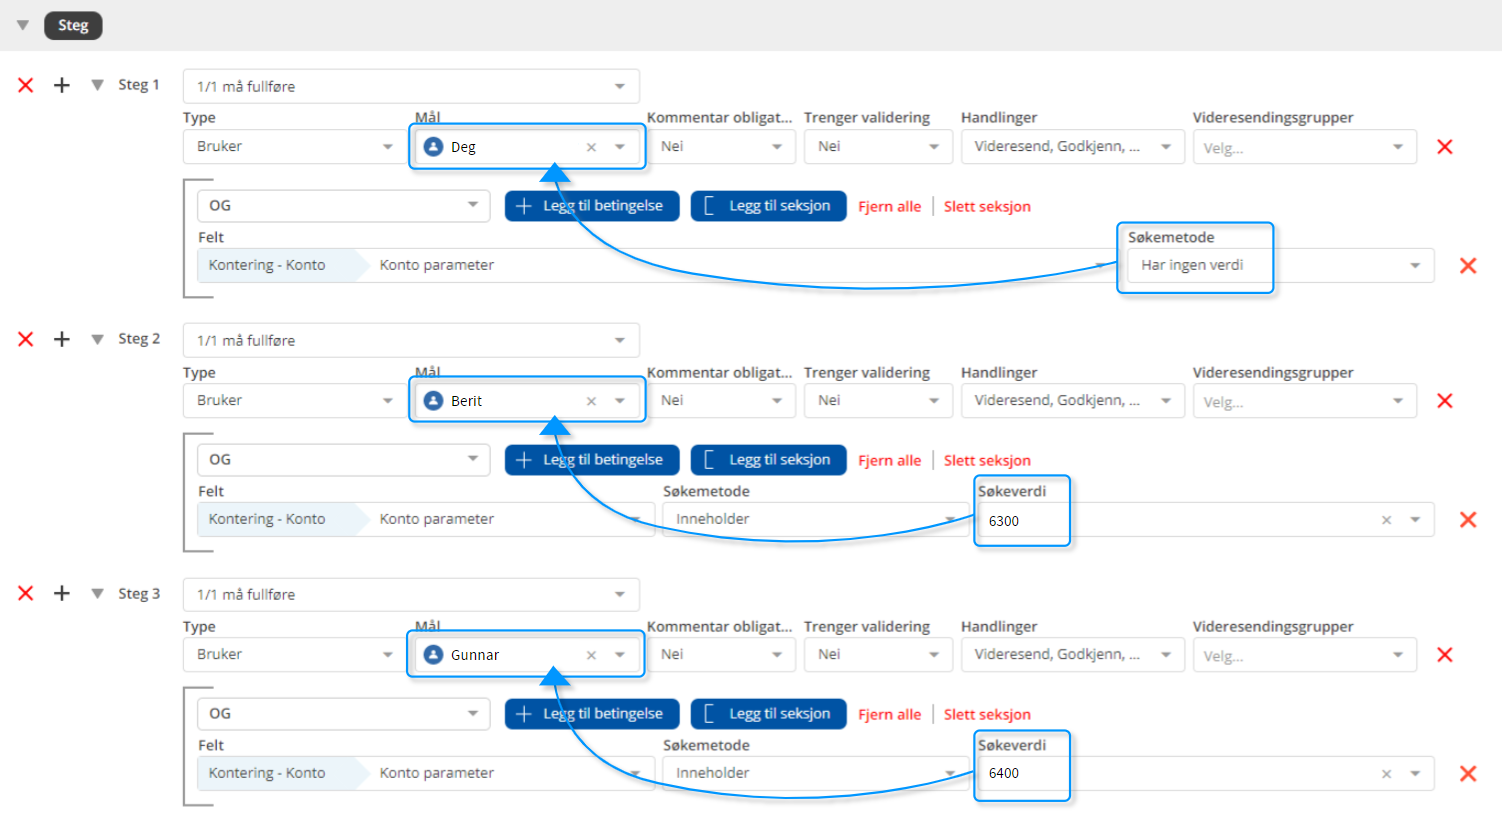Screen dimensions: 1502x821
Task: Click Slett seksjon link in Steg 1
Action: click(x=987, y=207)
